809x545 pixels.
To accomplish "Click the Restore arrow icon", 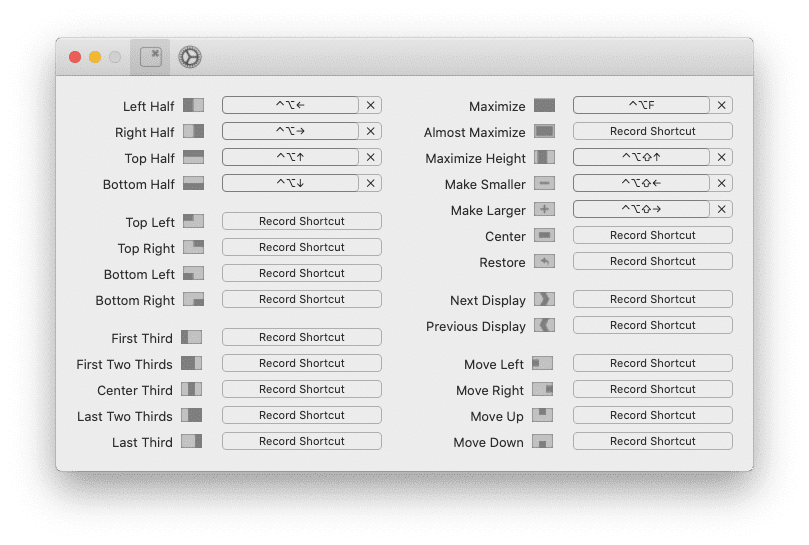I will (x=544, y=261).
